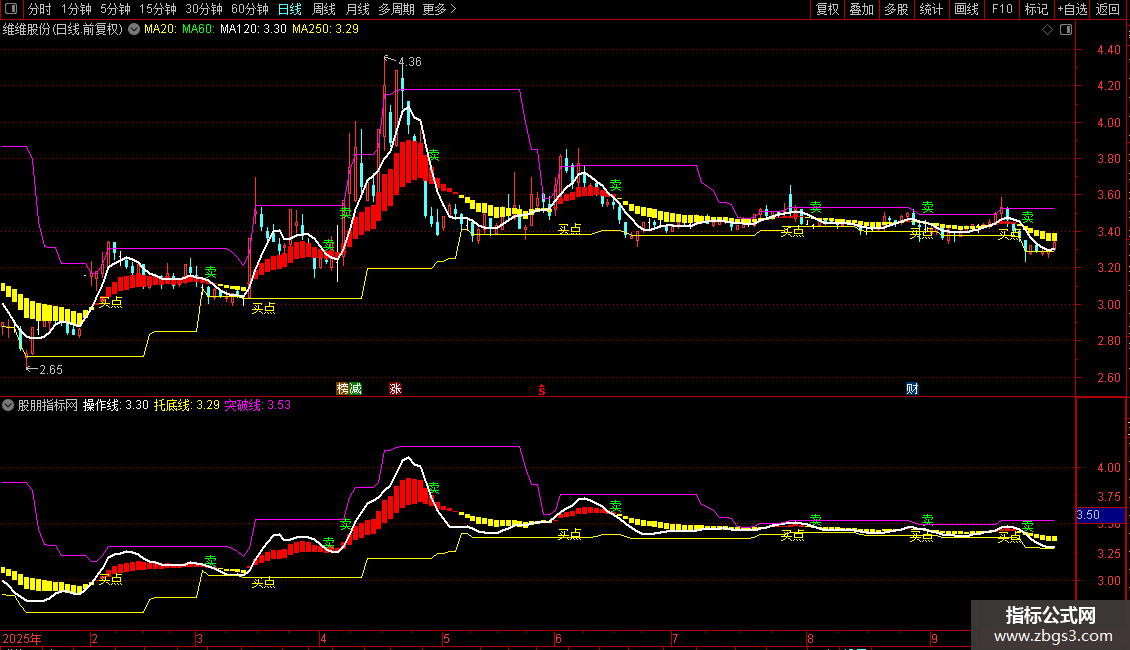This screenshot has width=1130, height=650.
Task: Click the 统计 statistics button
Action: tap(931, 9)
